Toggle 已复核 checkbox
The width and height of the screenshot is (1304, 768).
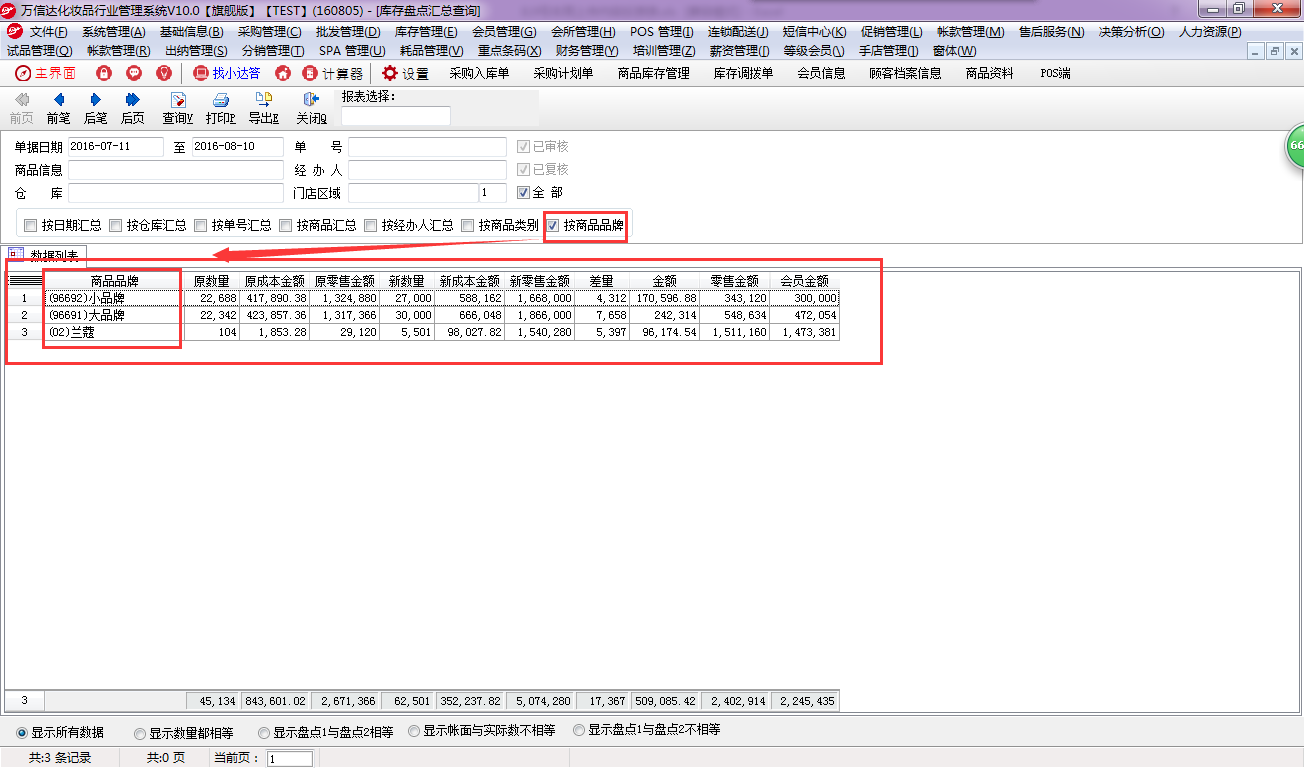(523, 169)
